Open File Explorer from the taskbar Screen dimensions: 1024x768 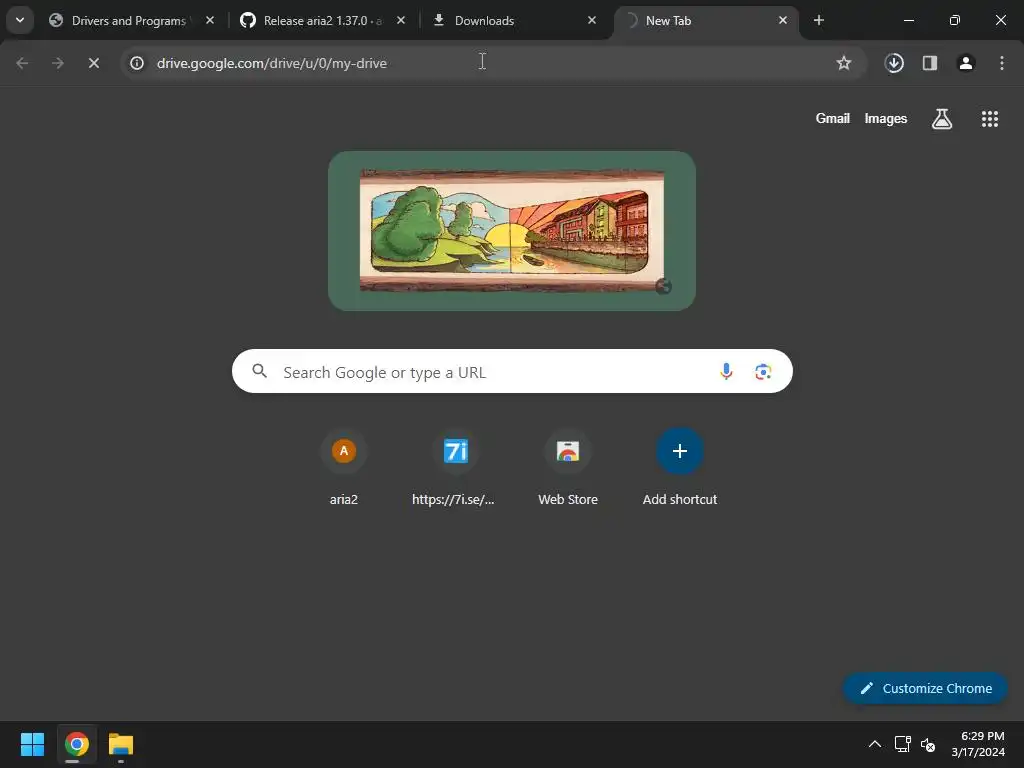coord(121,744)
